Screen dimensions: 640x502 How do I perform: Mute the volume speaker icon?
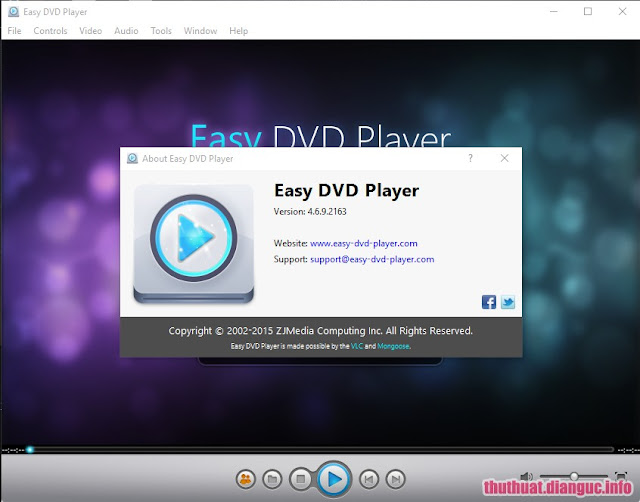[x=527, y=476]
